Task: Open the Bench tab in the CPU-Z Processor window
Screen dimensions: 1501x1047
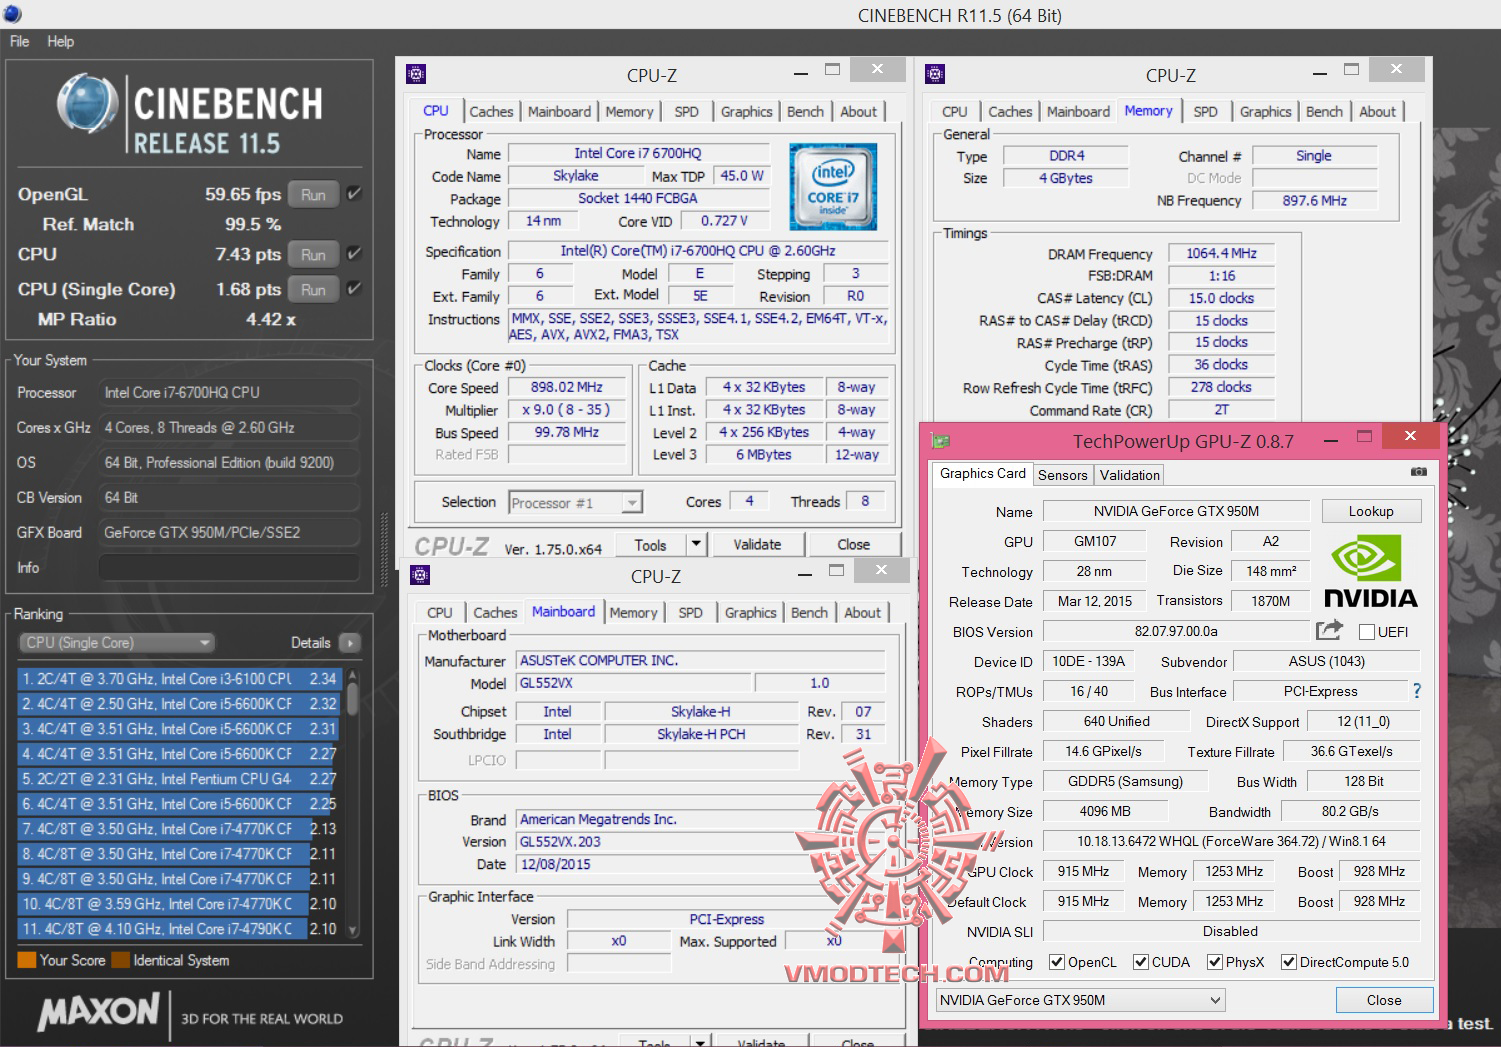Action: (805, 112)
